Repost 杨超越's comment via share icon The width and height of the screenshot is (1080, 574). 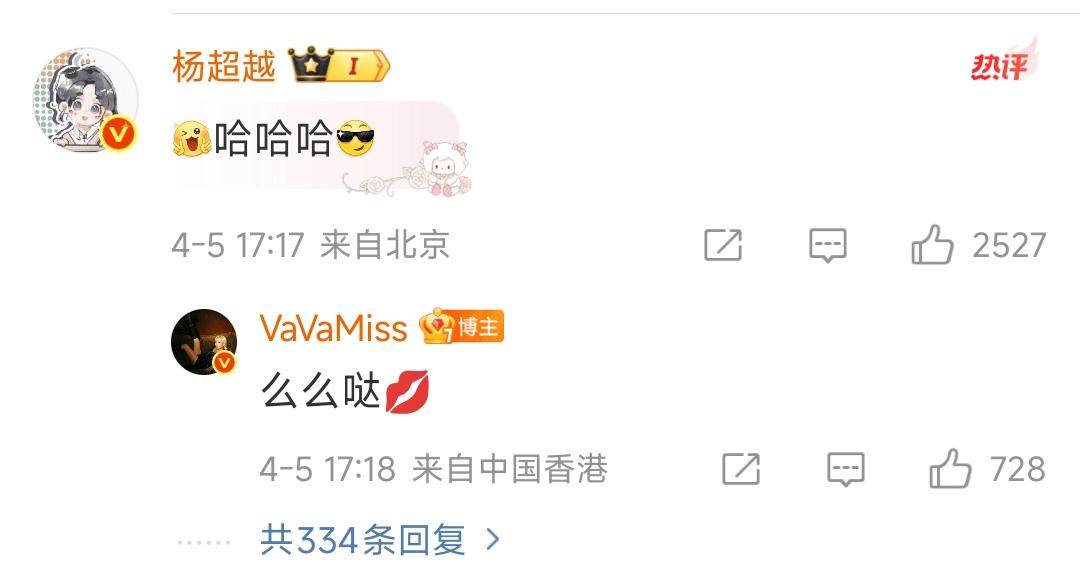[x=723, y=245]
